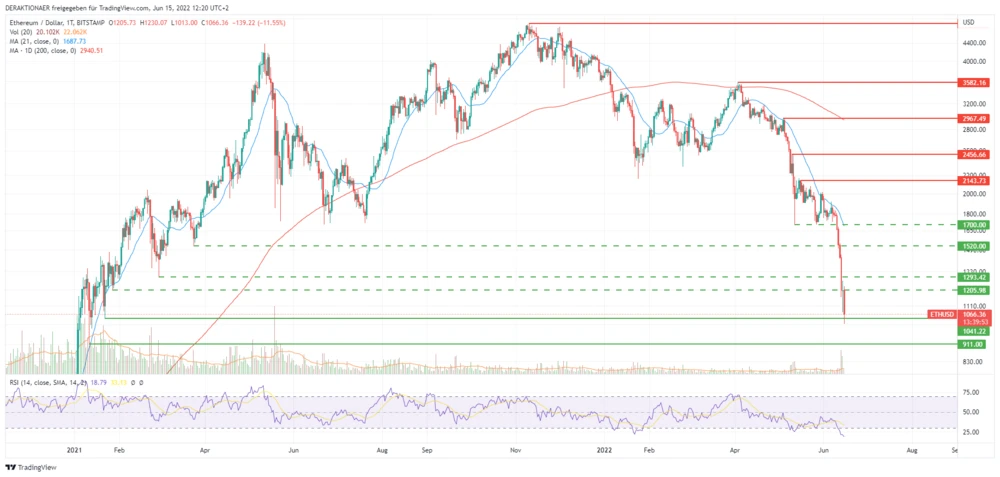
Task: Select the 2143.73 red price label
Action: click(x=973, y=181)
